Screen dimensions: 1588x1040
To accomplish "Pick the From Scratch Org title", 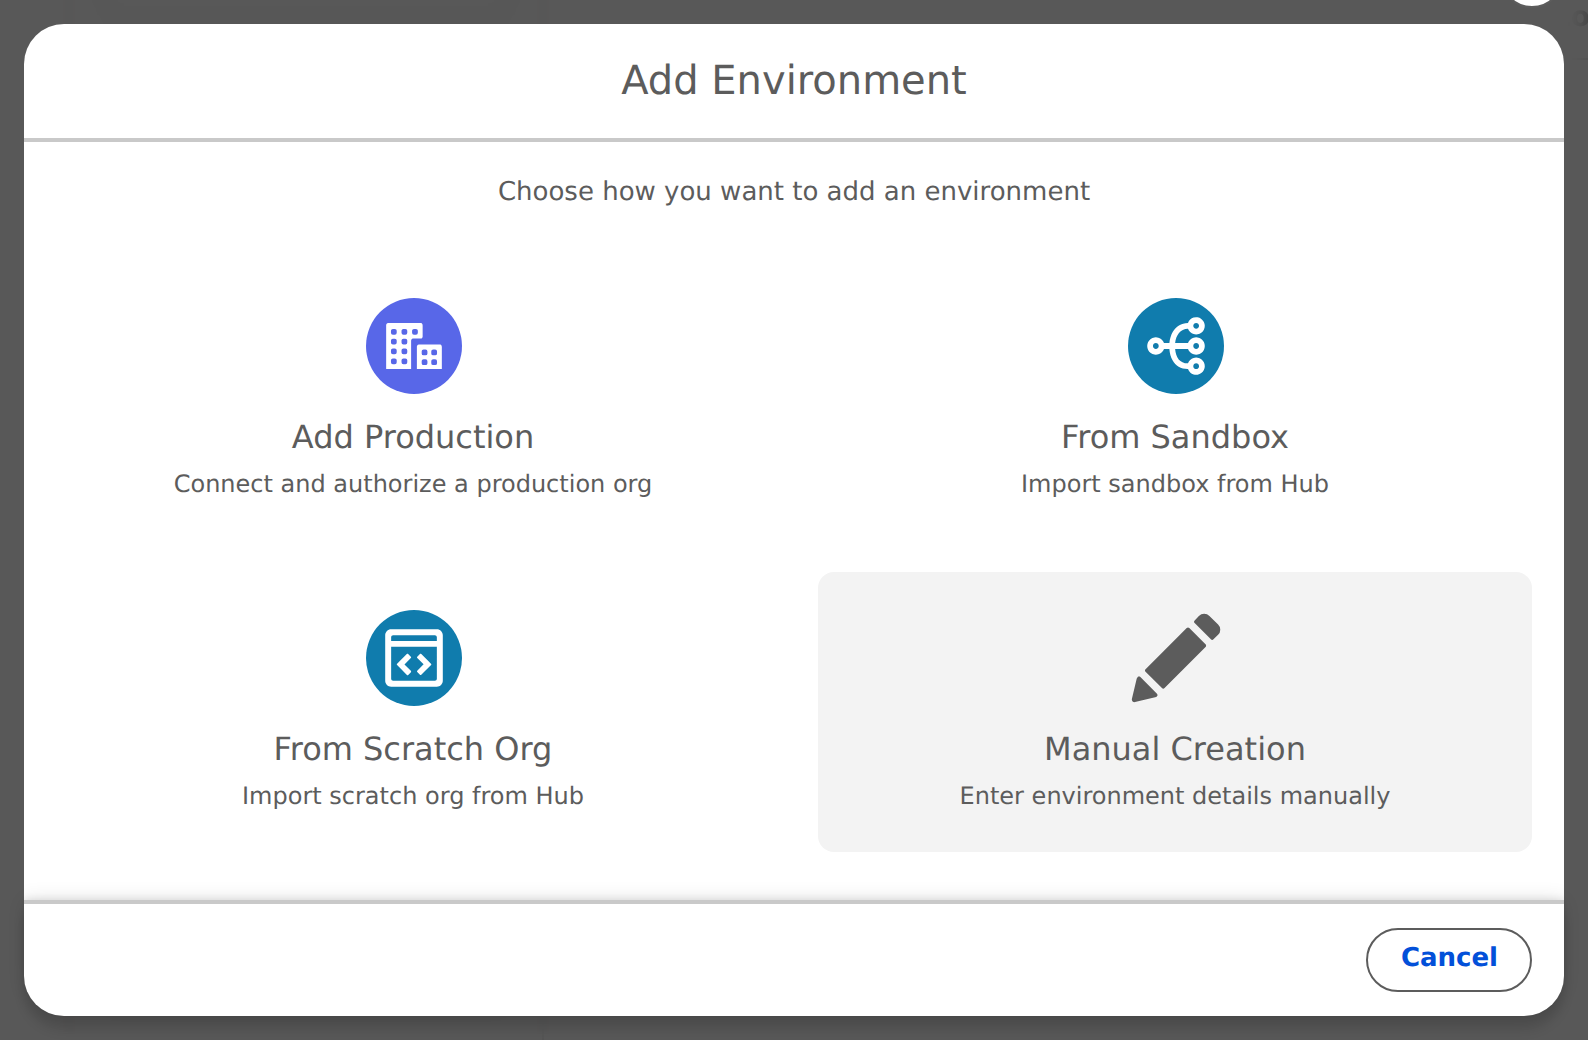I will click(413, 750).
